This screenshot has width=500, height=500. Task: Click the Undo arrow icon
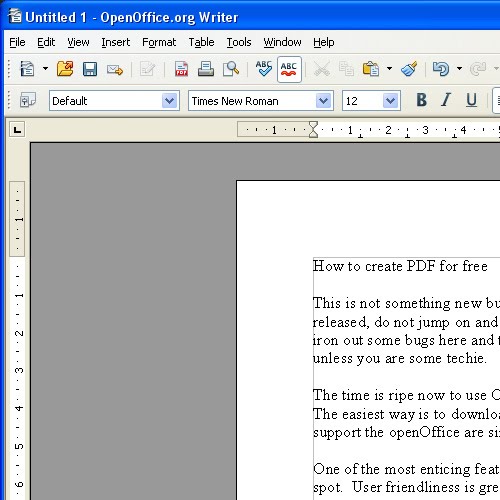441,69
